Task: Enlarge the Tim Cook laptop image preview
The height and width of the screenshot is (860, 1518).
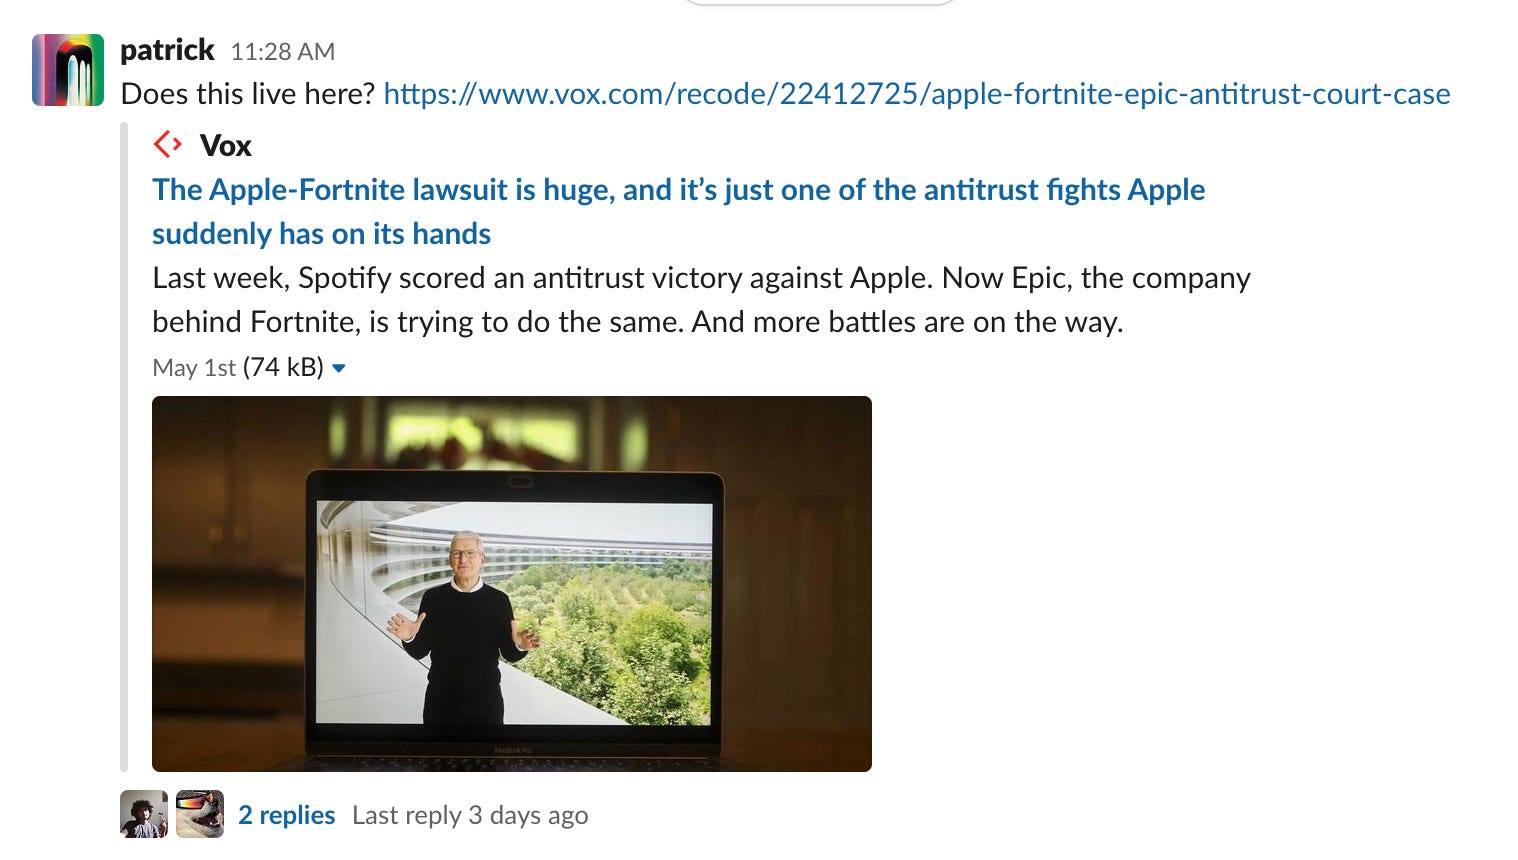Action: click(x=512, y=584)
